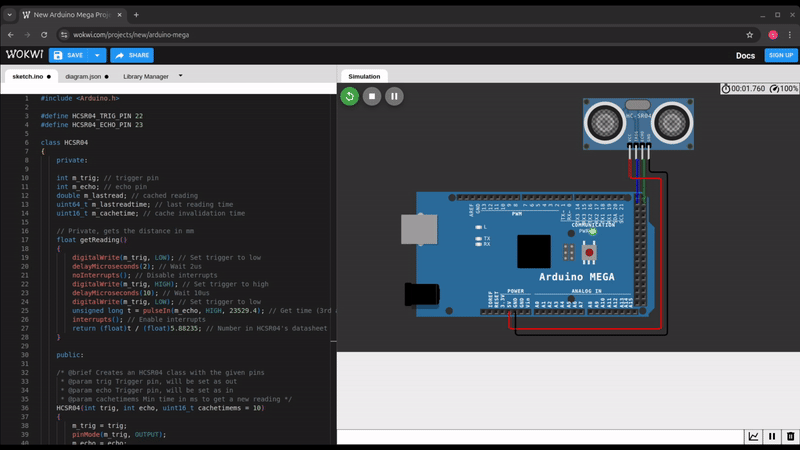Image resolution: width=800 pixels, height=450 pixels.
Task: Restart the simulation with the green button
Action: (349, 96)
